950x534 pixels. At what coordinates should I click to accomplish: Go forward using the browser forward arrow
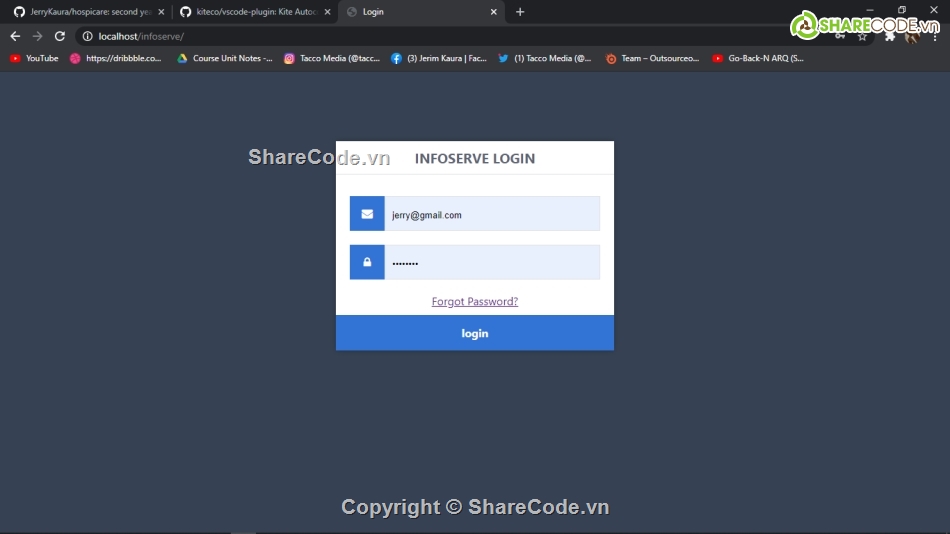38,36
